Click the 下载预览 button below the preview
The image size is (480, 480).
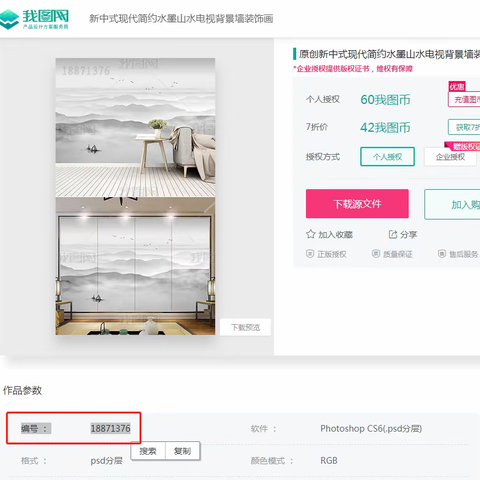245,327
